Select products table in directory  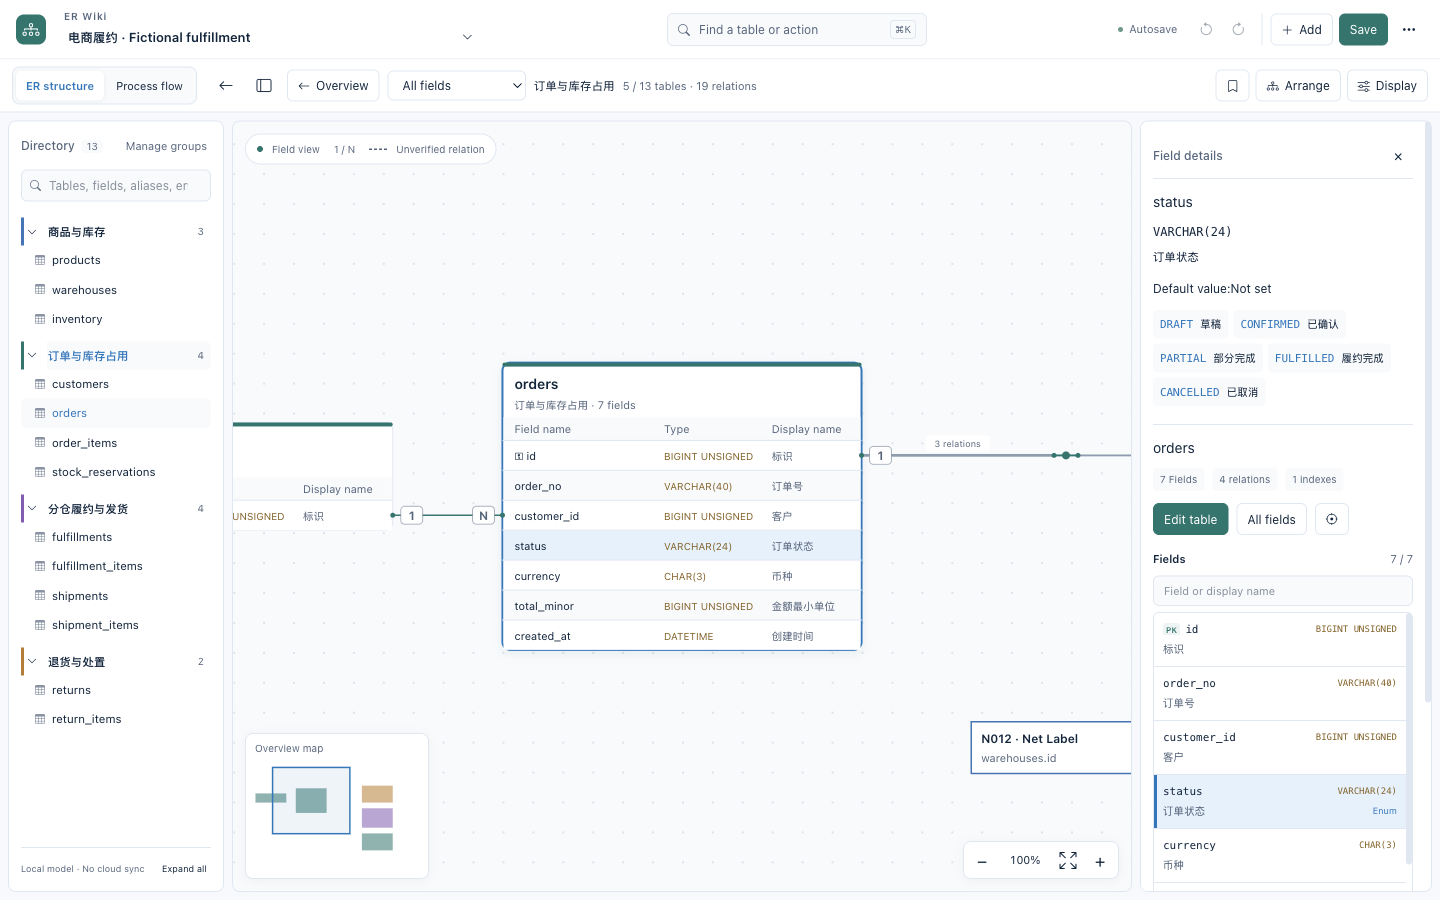point(116,260)
